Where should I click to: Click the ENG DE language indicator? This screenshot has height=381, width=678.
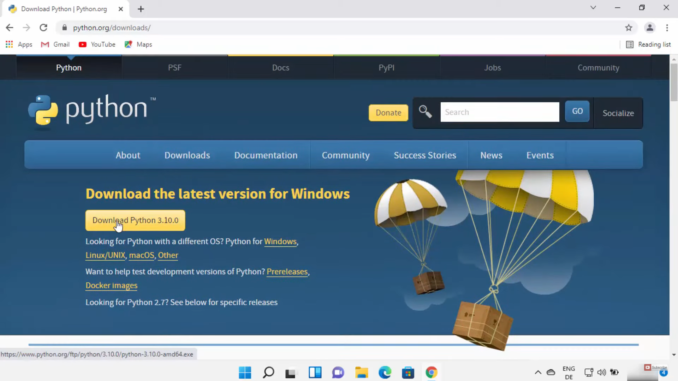(x=569, y=372)
